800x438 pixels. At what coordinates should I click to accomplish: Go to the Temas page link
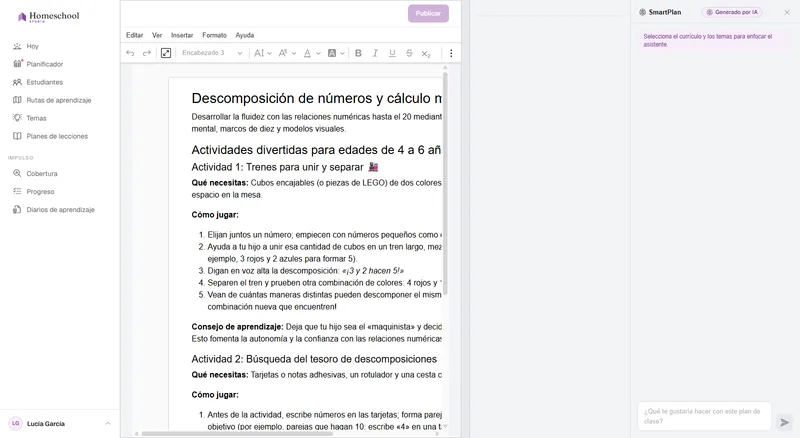[x=36, y=118]
